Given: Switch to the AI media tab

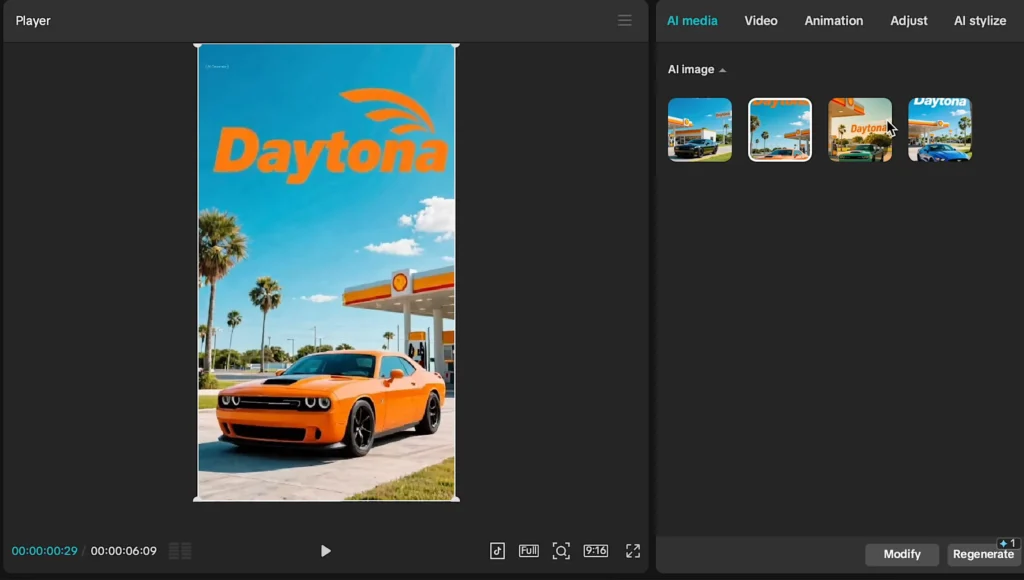Looking at the screenshot, I should pos(692,21).
